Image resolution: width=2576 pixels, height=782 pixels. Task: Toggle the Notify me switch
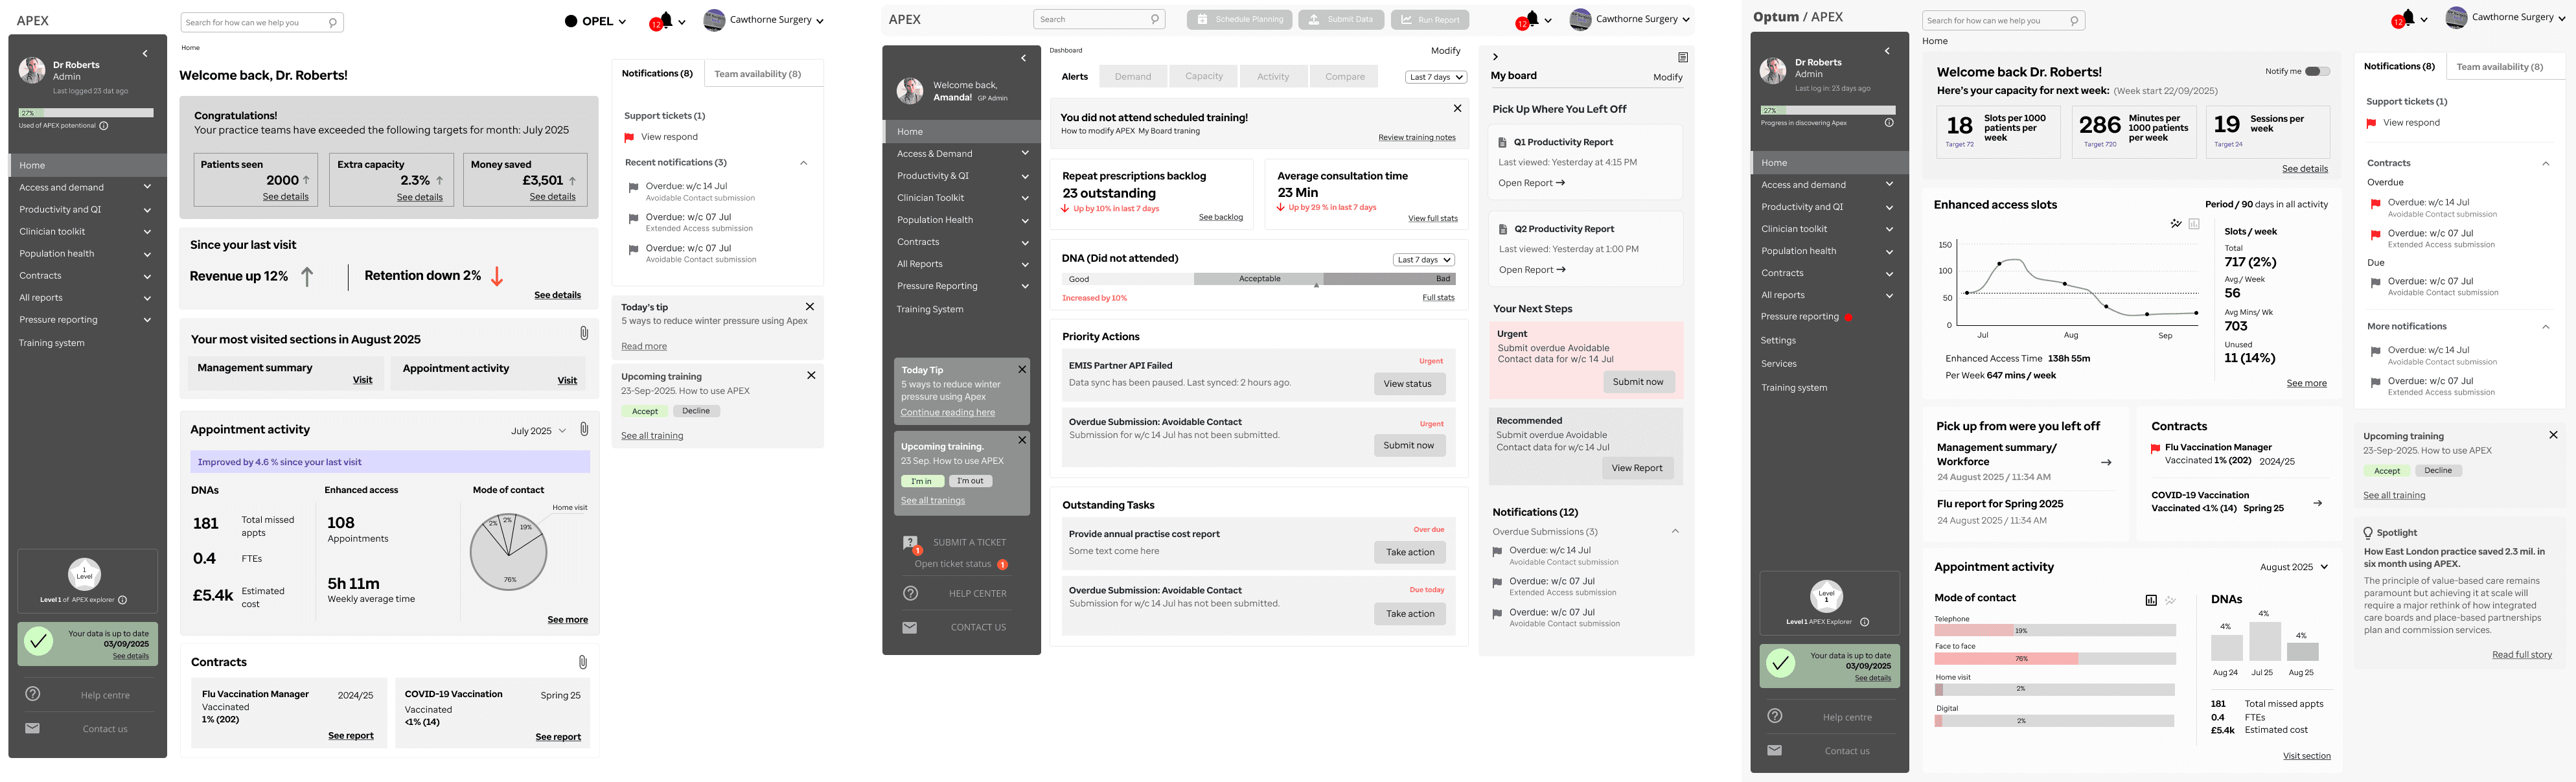click(2317, 71)
